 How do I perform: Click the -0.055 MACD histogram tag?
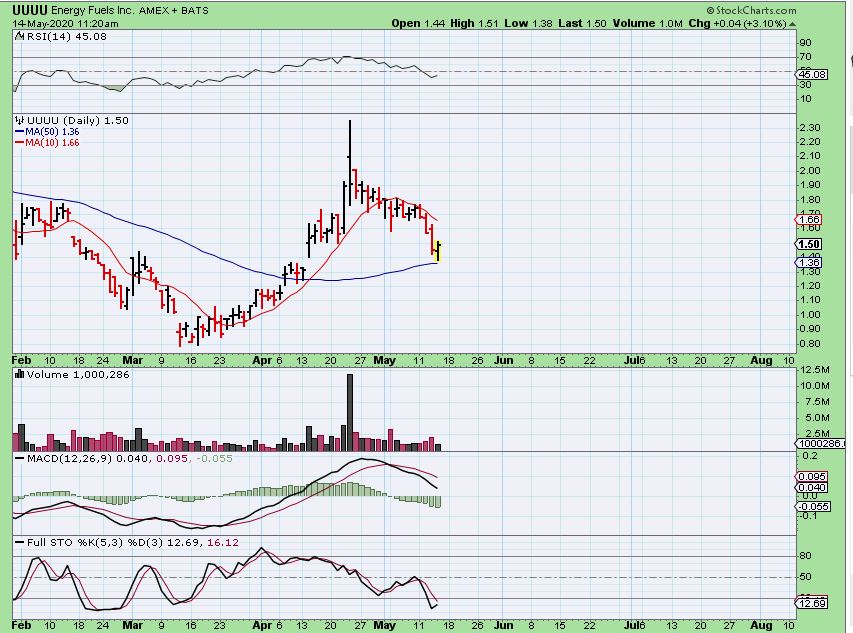811,507
